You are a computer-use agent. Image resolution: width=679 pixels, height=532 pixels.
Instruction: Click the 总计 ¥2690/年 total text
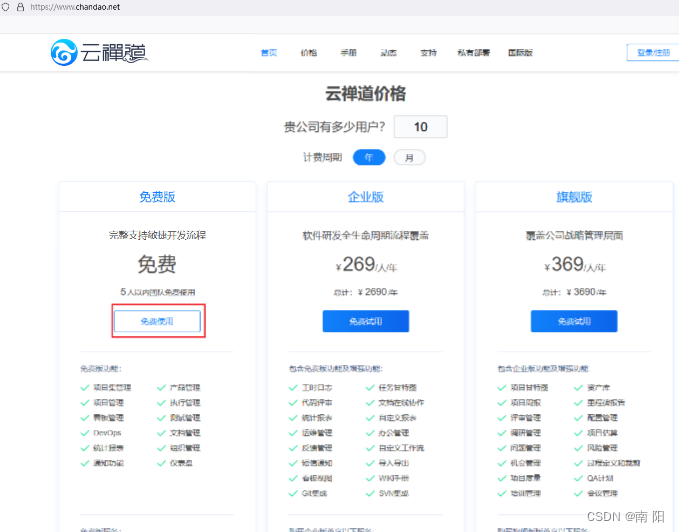[x=366, y=292]
